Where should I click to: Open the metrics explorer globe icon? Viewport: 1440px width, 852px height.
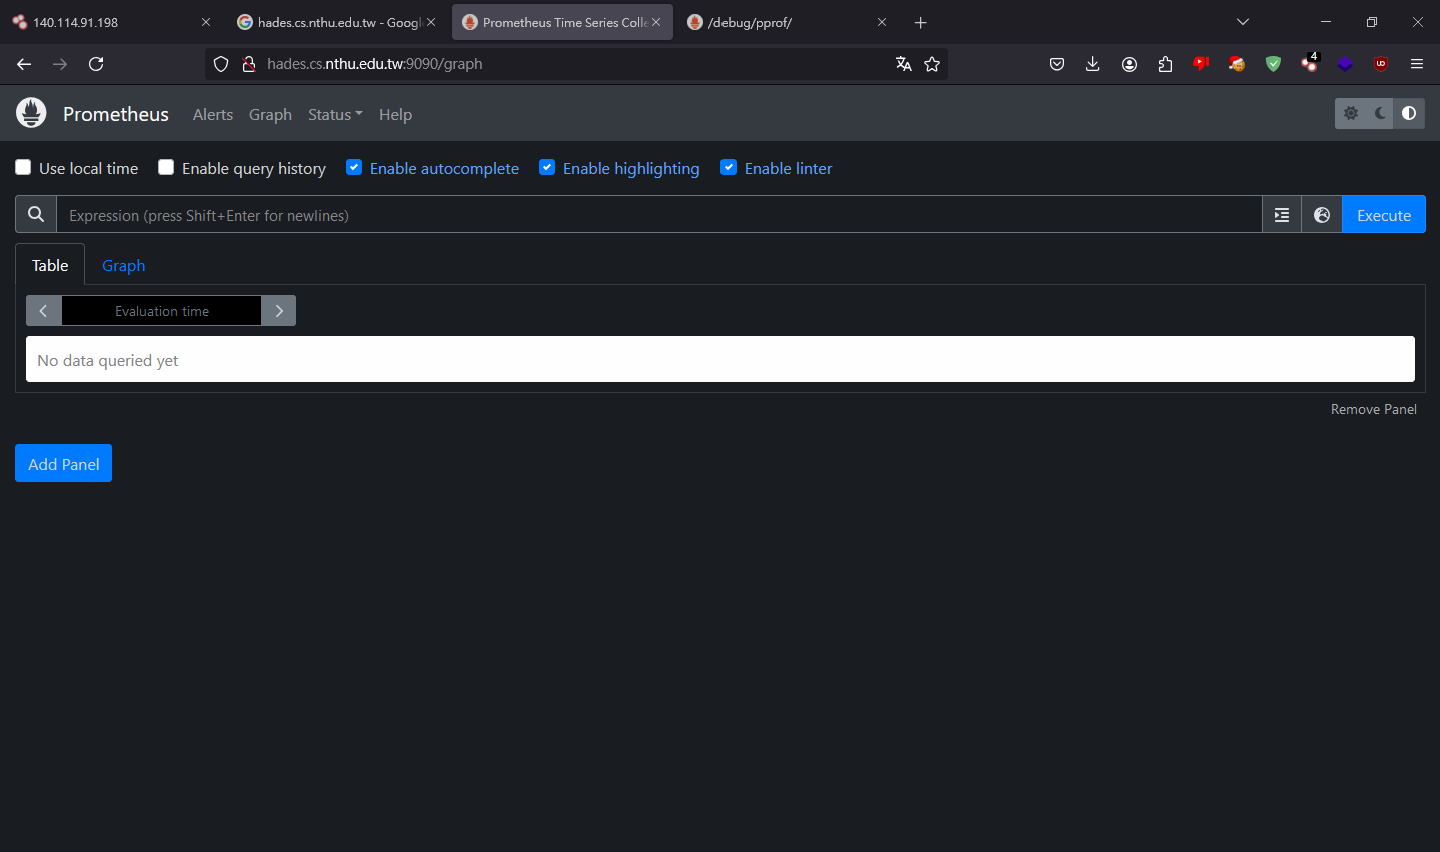pyautogui.click(x=1322, y=215)
